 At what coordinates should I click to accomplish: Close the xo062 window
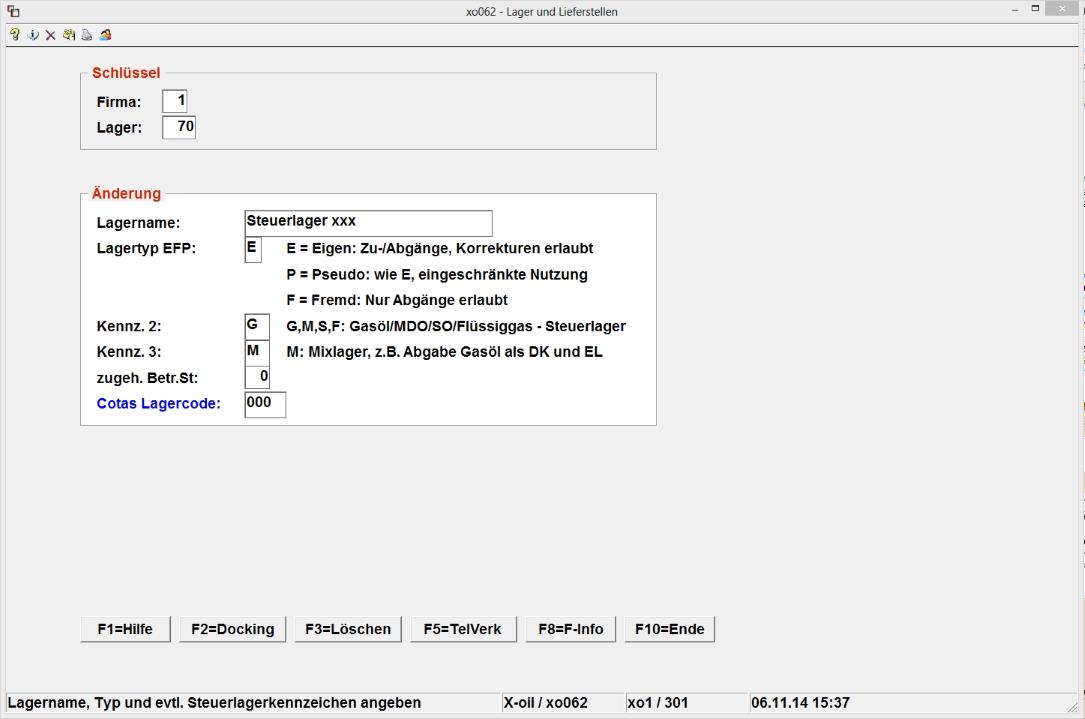(1063, 8)
